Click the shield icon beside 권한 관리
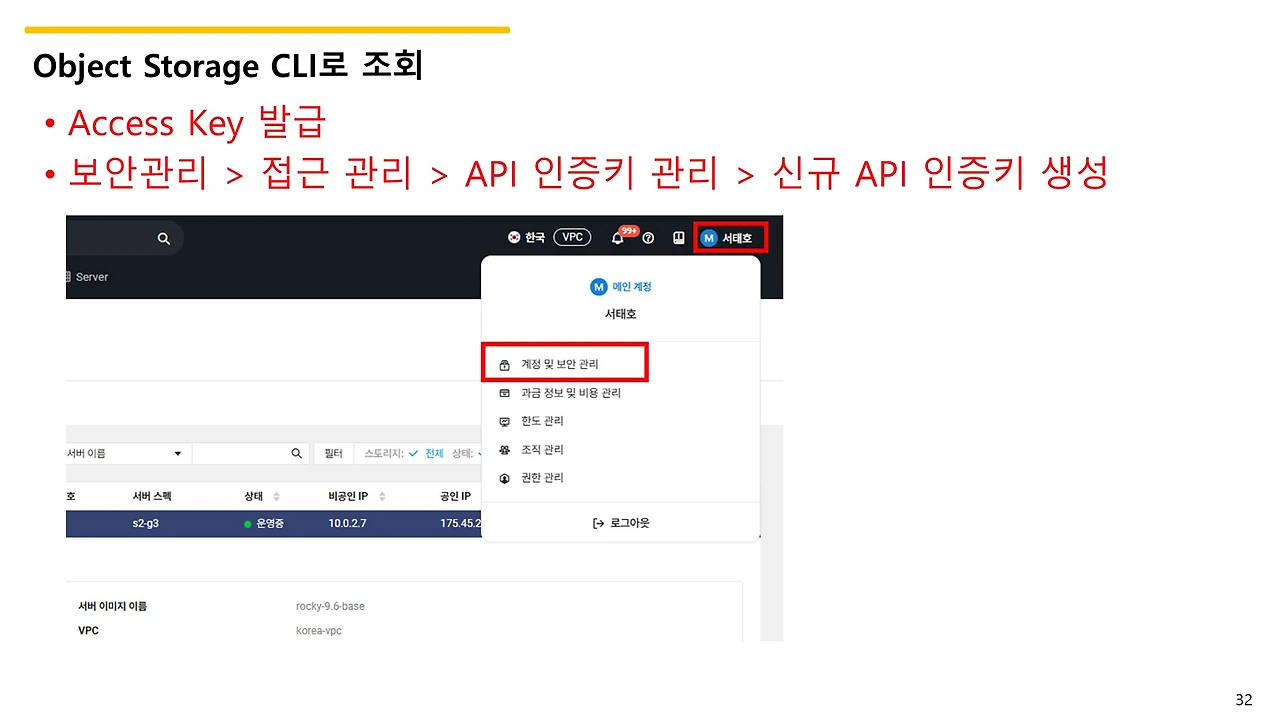This screenshot has width=1280, height=720. tap(504, 477)
